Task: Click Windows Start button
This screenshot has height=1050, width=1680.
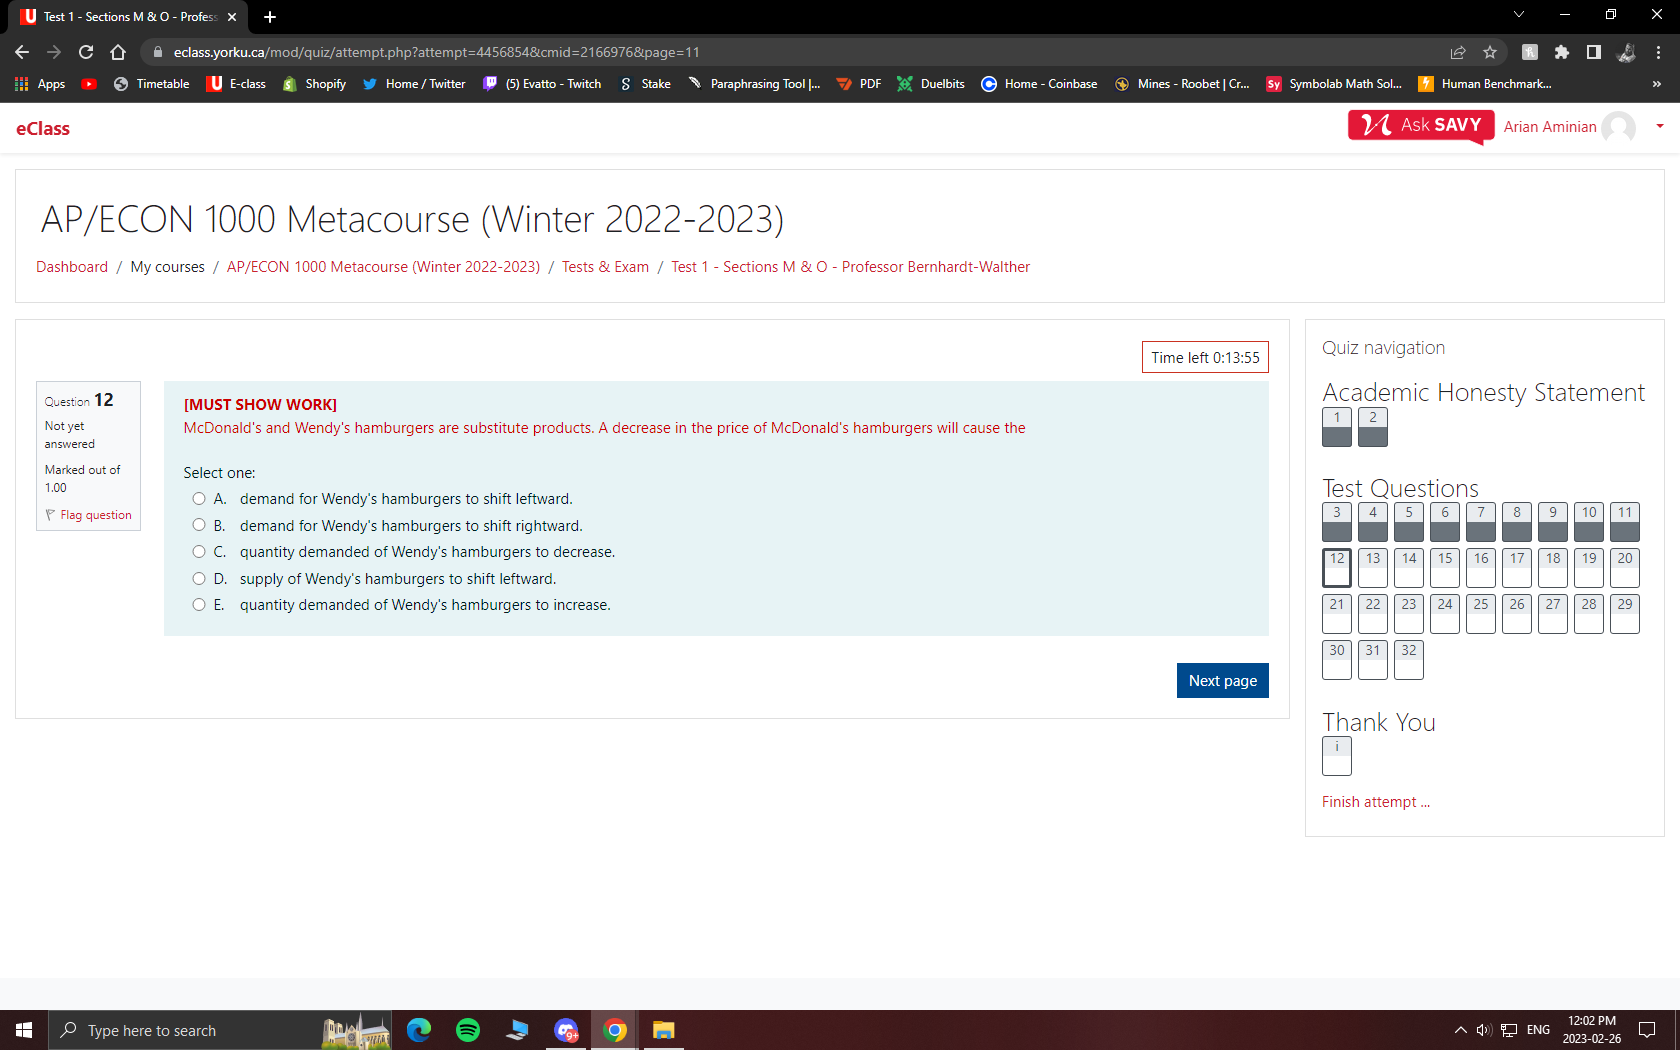Action: 24,1030
